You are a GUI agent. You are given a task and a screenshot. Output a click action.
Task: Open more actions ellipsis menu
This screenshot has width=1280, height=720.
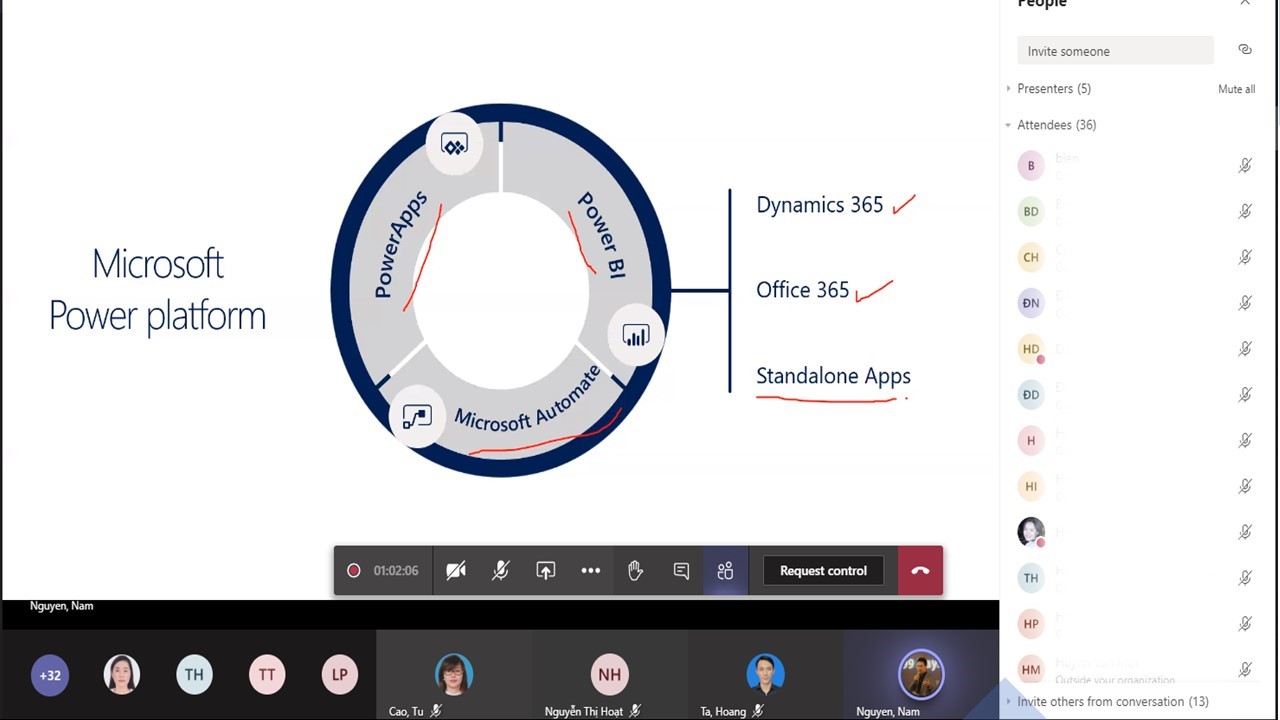pos(591,570)
